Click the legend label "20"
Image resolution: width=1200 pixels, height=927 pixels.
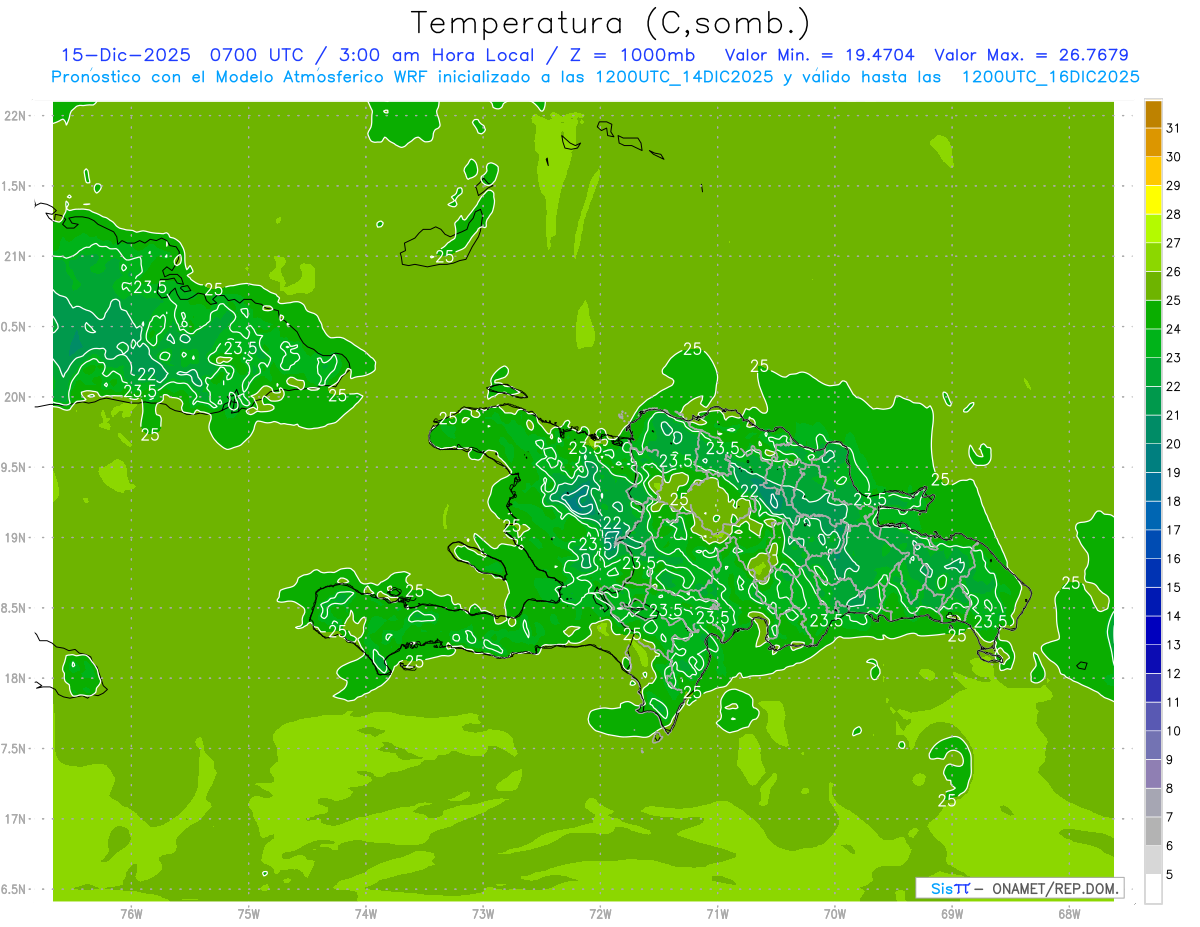[1173, 444]
